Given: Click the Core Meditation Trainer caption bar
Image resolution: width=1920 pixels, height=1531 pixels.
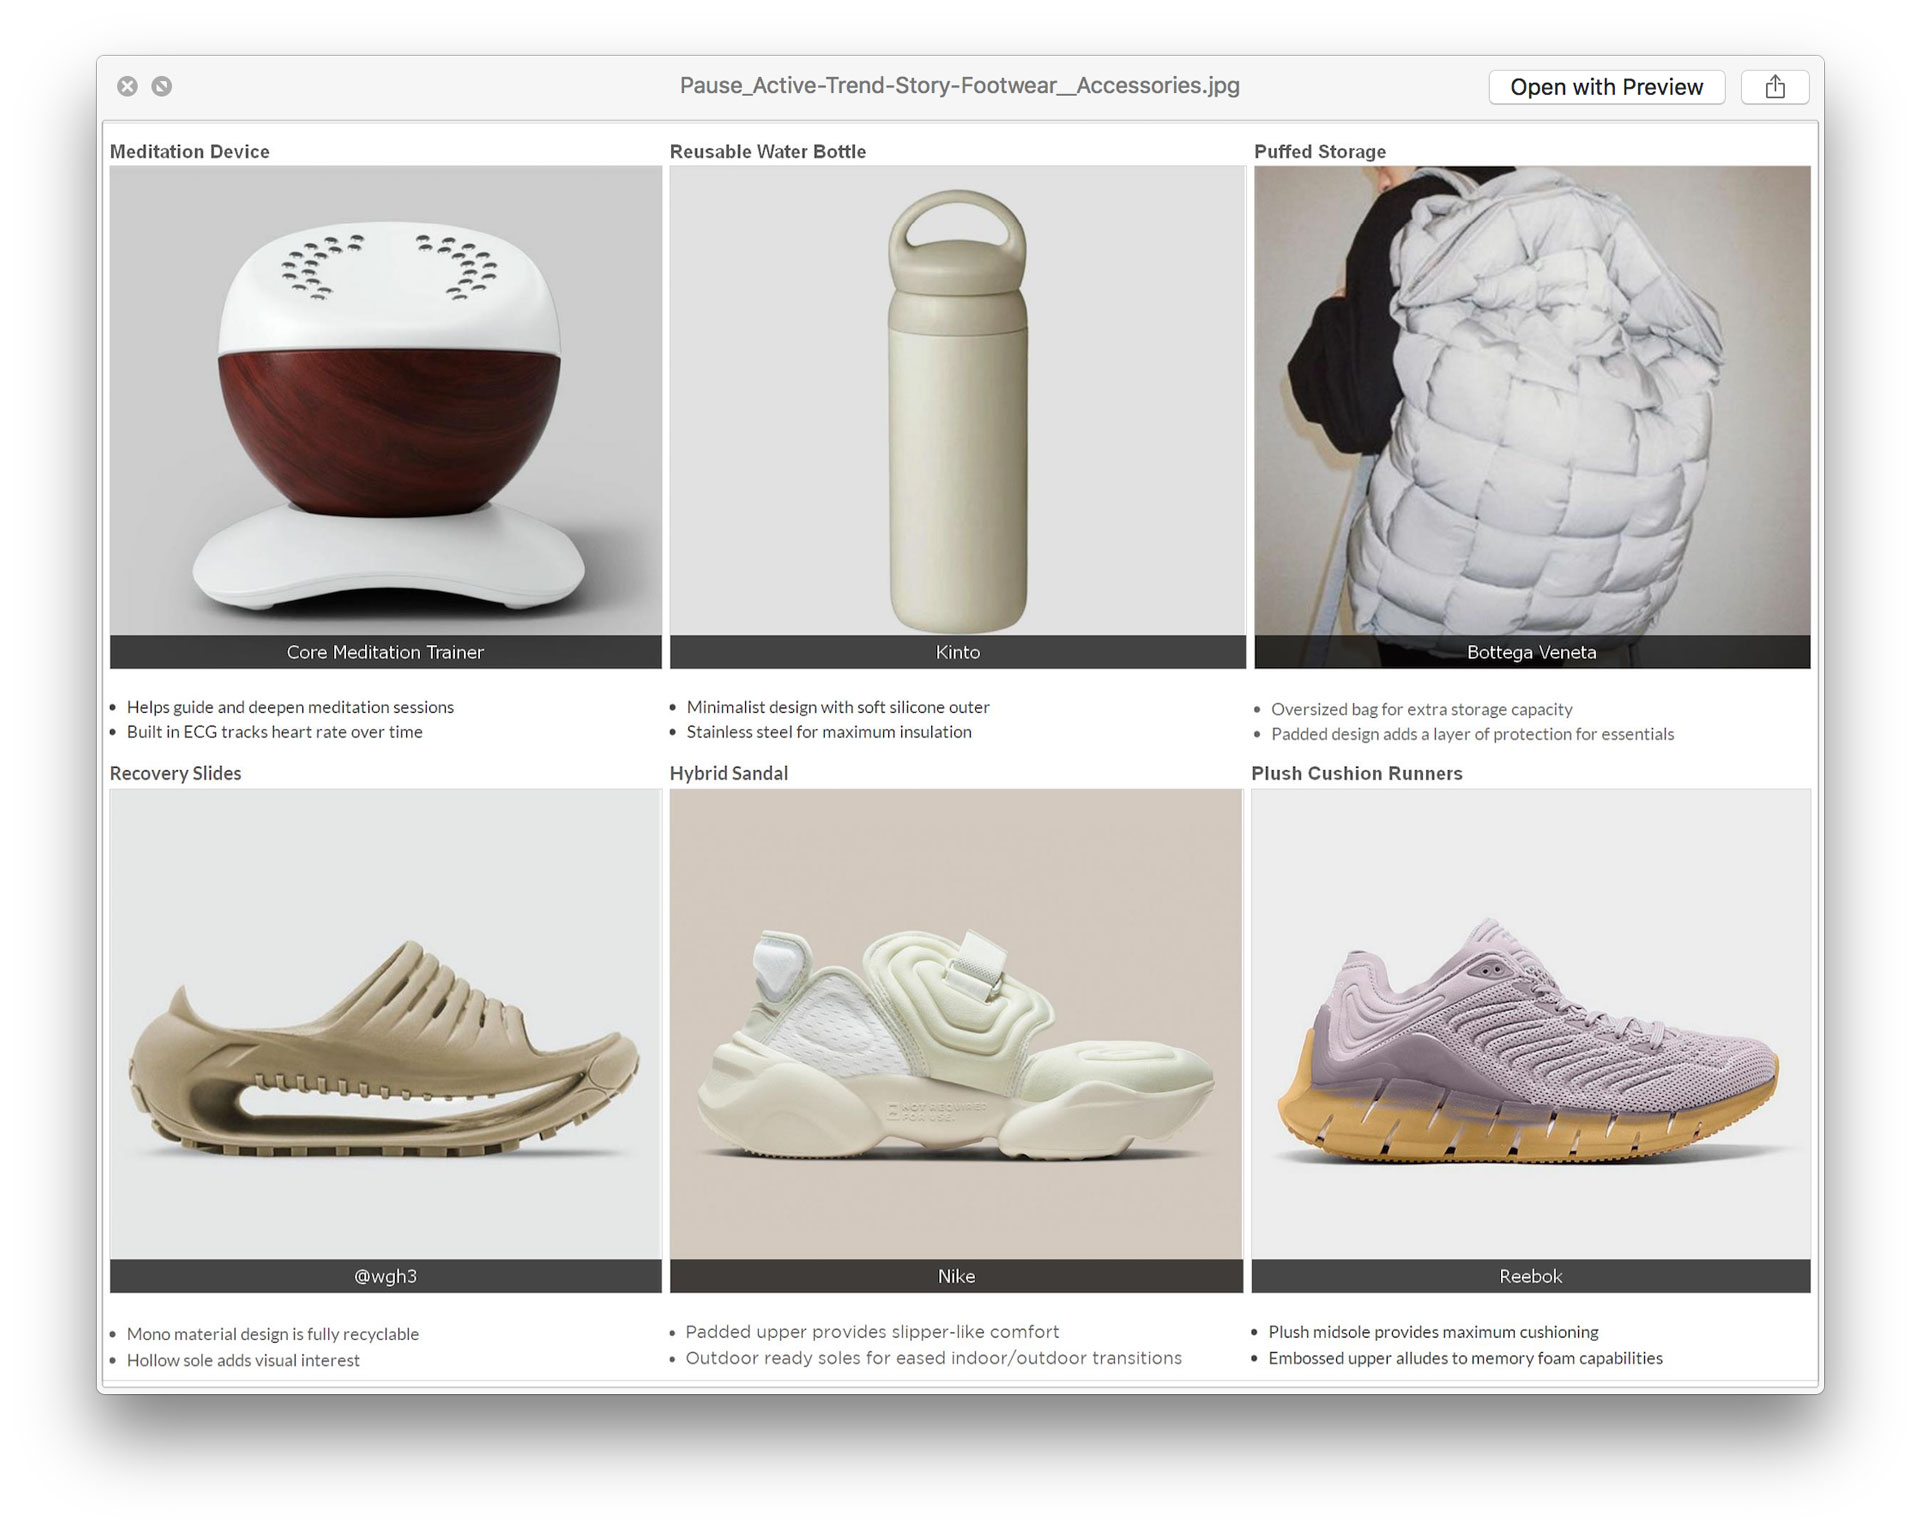Looking at the screenshot, I should coord(386,652).
